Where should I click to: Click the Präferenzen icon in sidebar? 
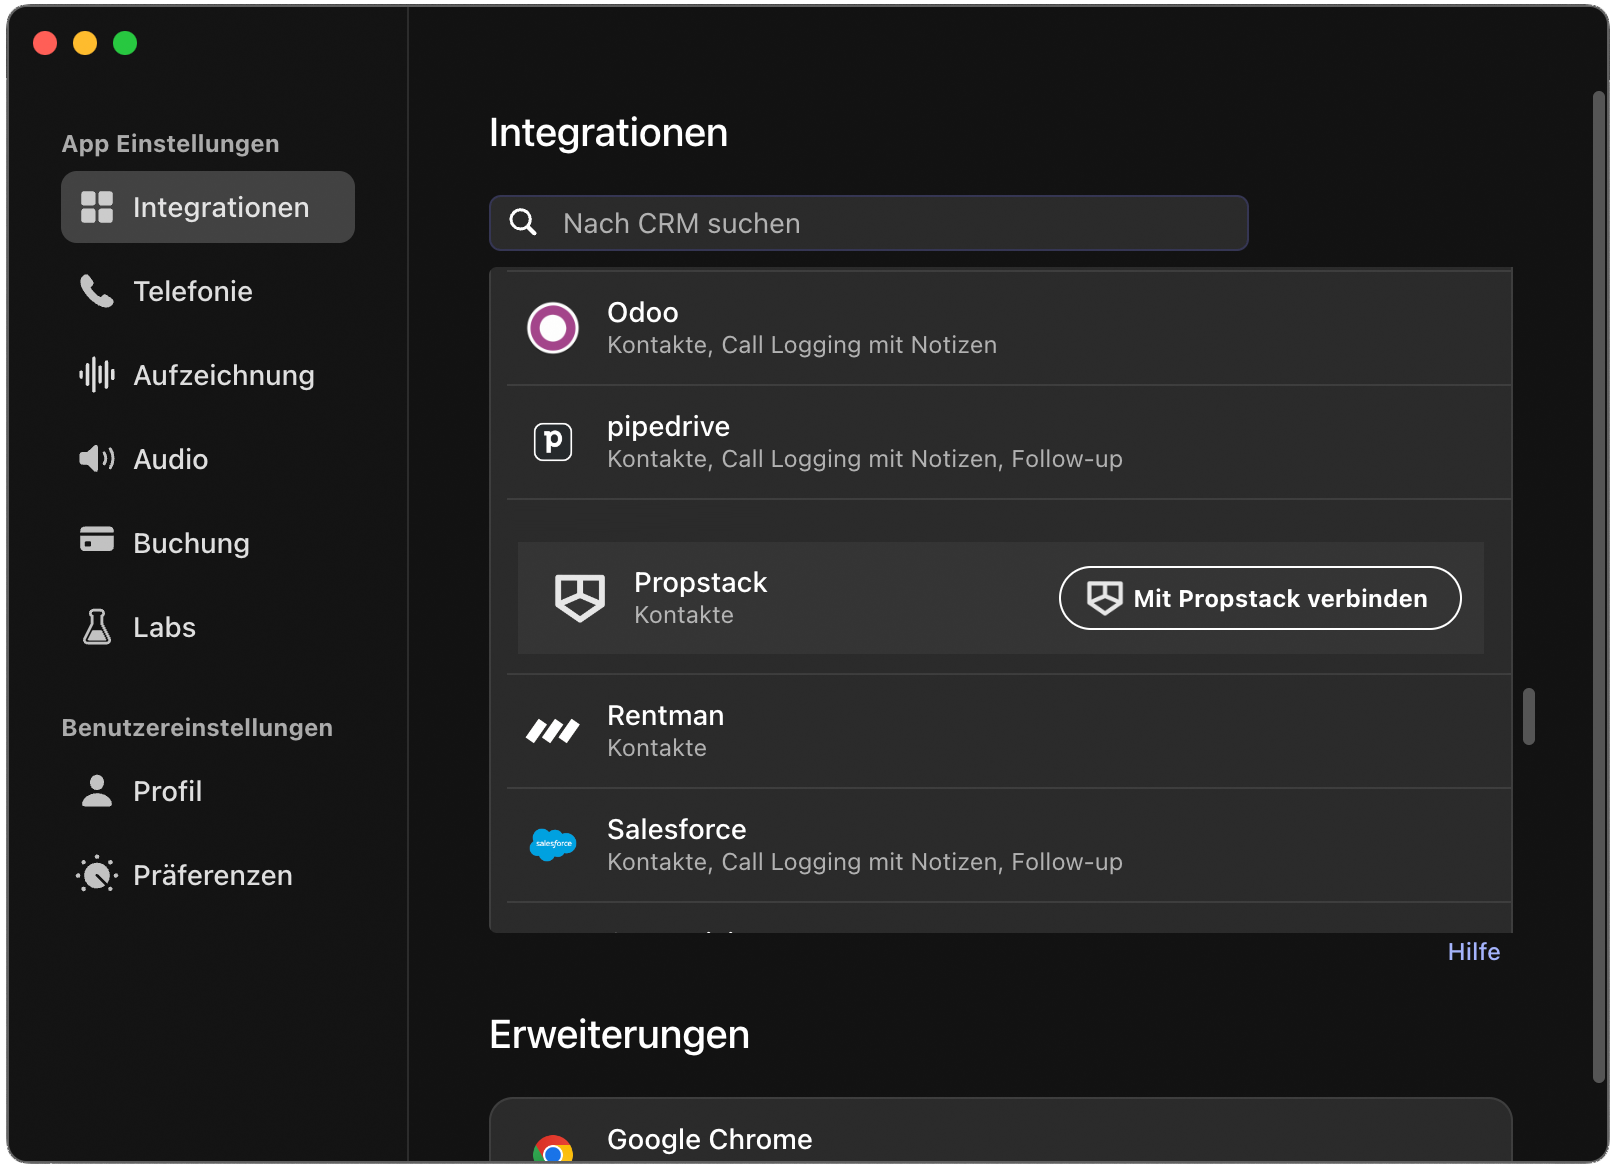point(97,875)
